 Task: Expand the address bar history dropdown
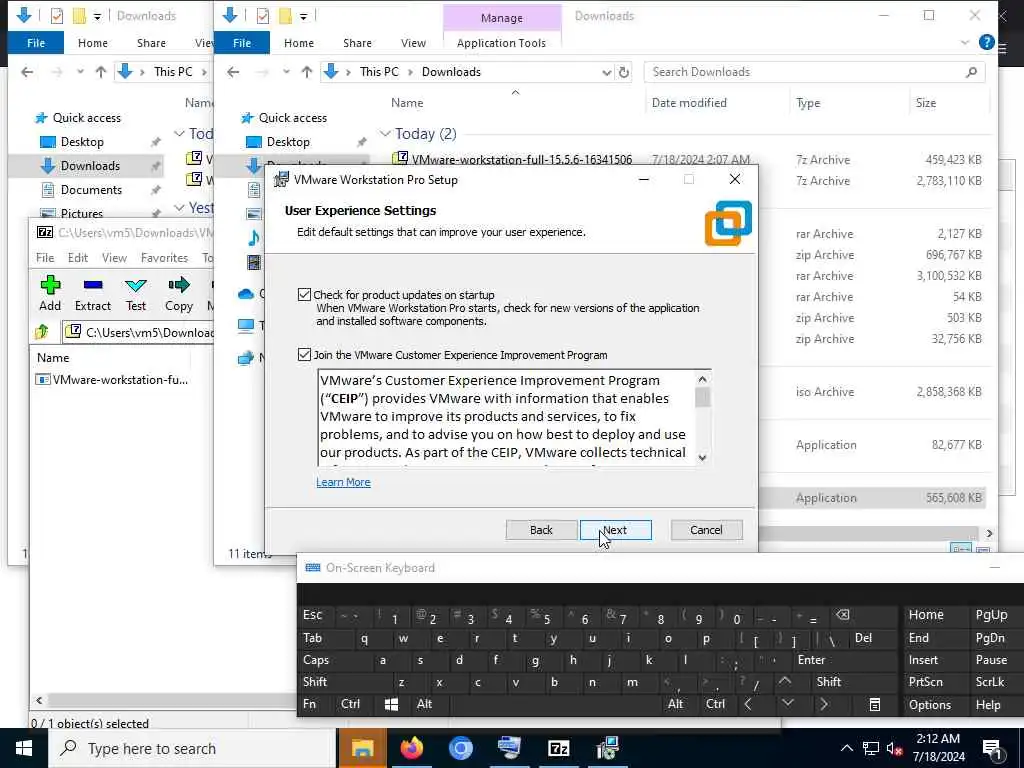[606, 72]
